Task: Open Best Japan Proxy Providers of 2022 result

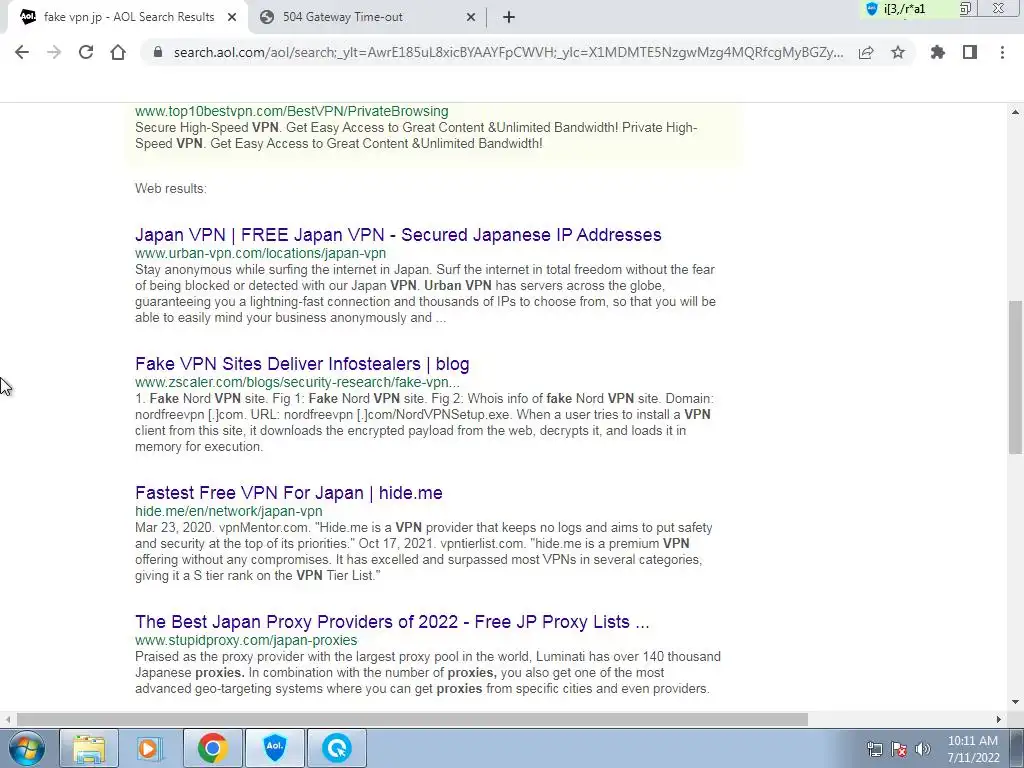Action: (392, 622)
